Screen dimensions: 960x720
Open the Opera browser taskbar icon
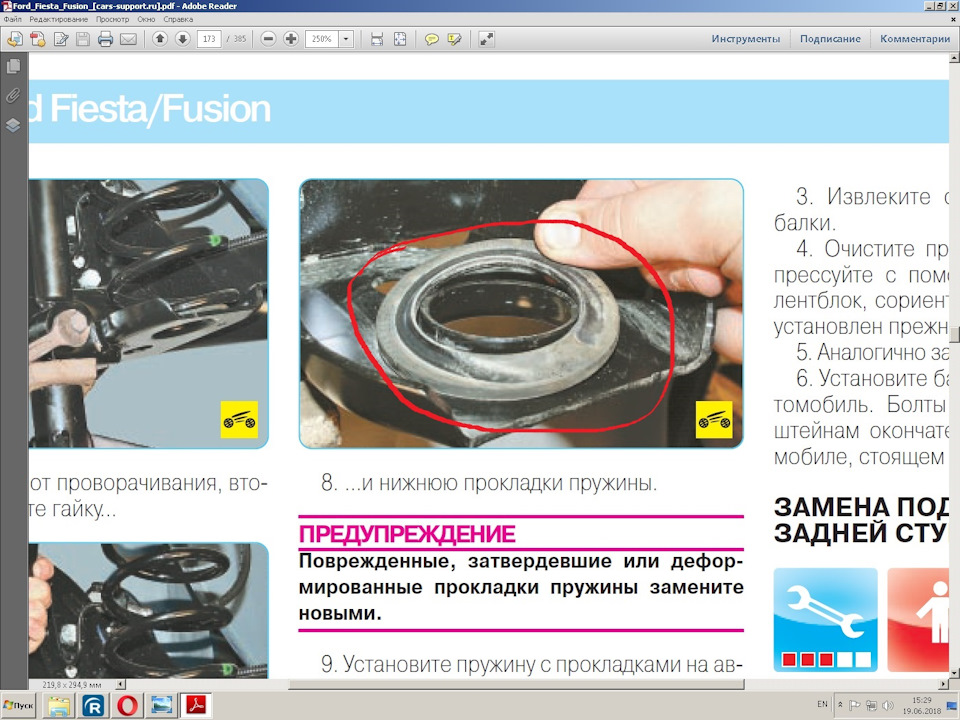[127, 705]
